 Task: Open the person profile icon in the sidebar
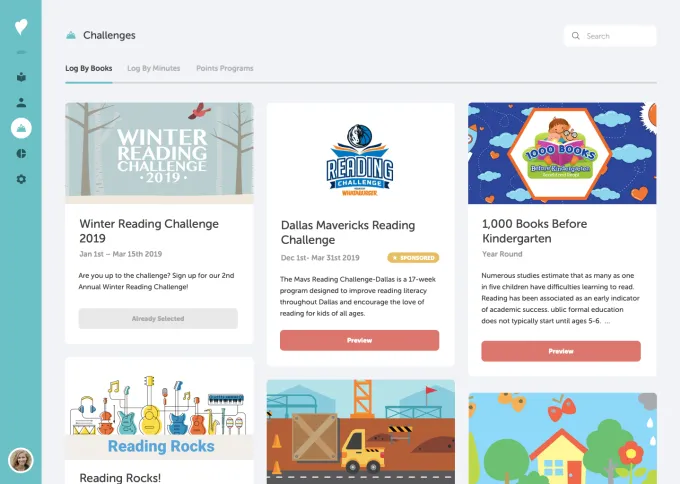click(21, 103)
